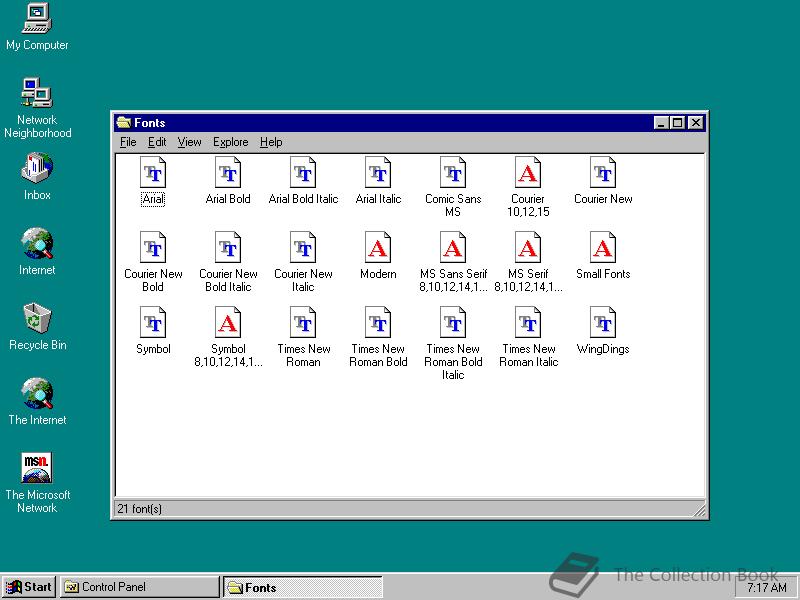The image size is (800, 600).
Task: Minimize the Fonts window
Action: tap(661, 123)
